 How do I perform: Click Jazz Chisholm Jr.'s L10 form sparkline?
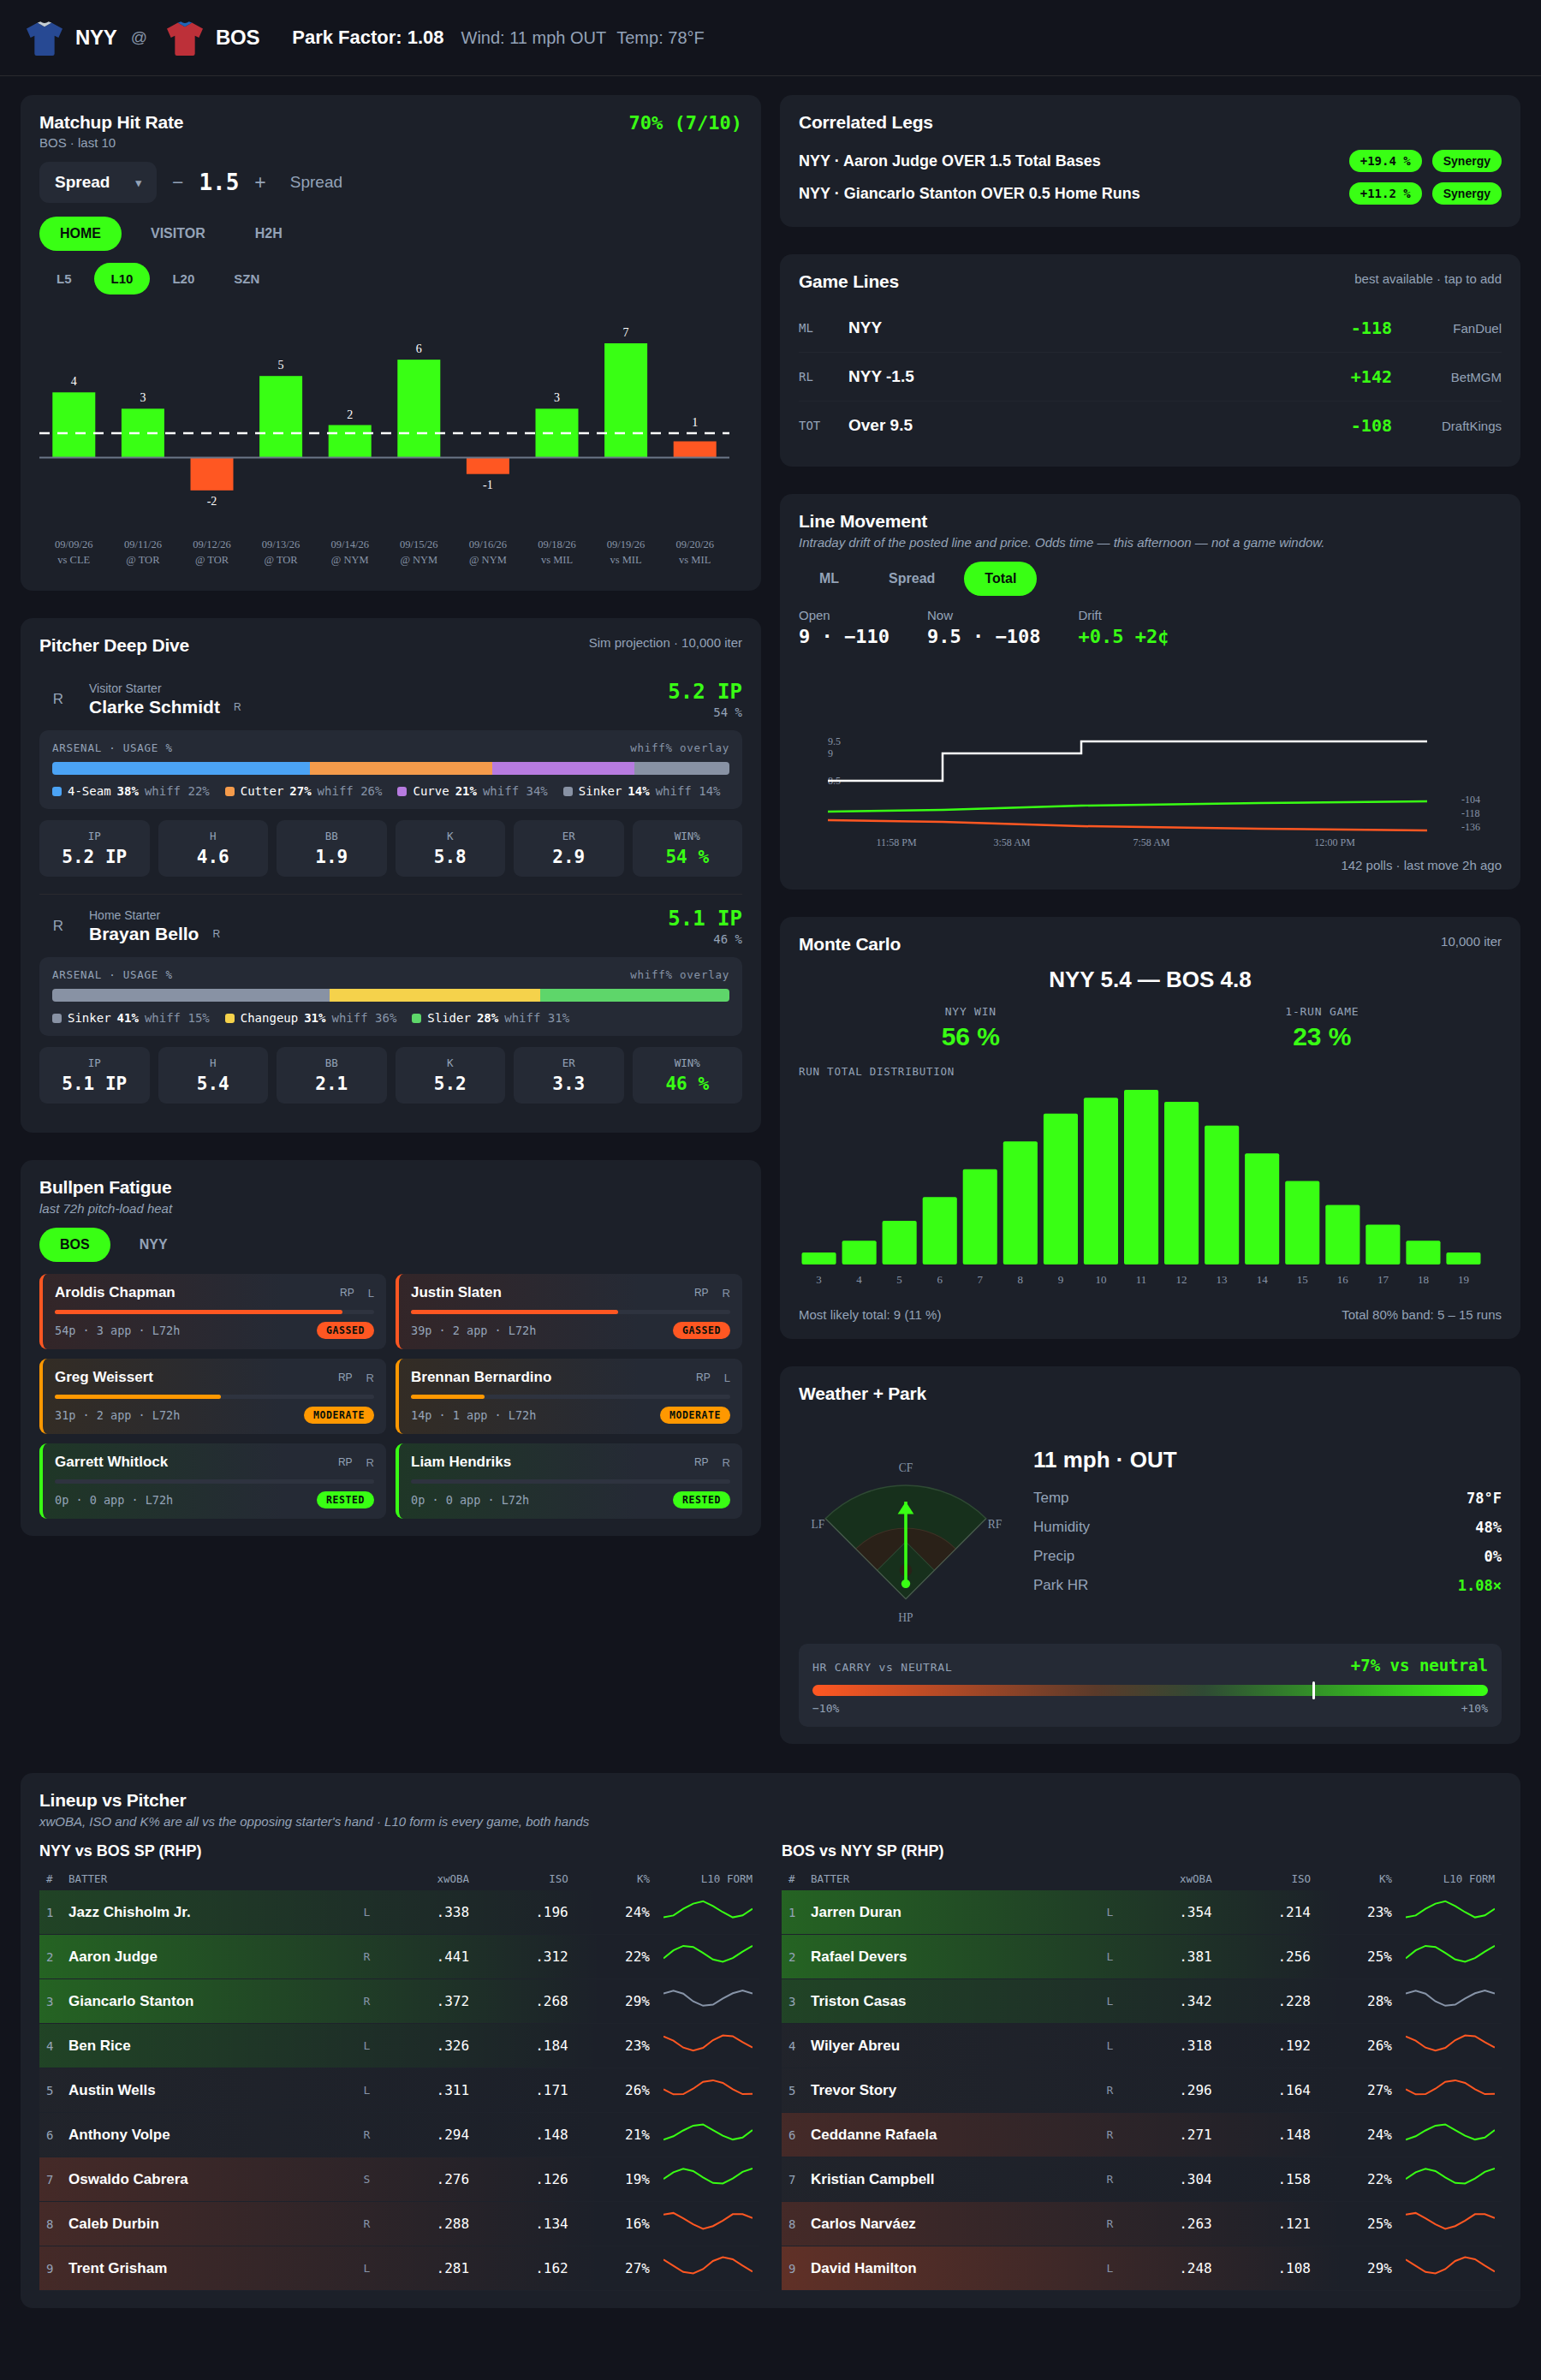[707, 1911]
